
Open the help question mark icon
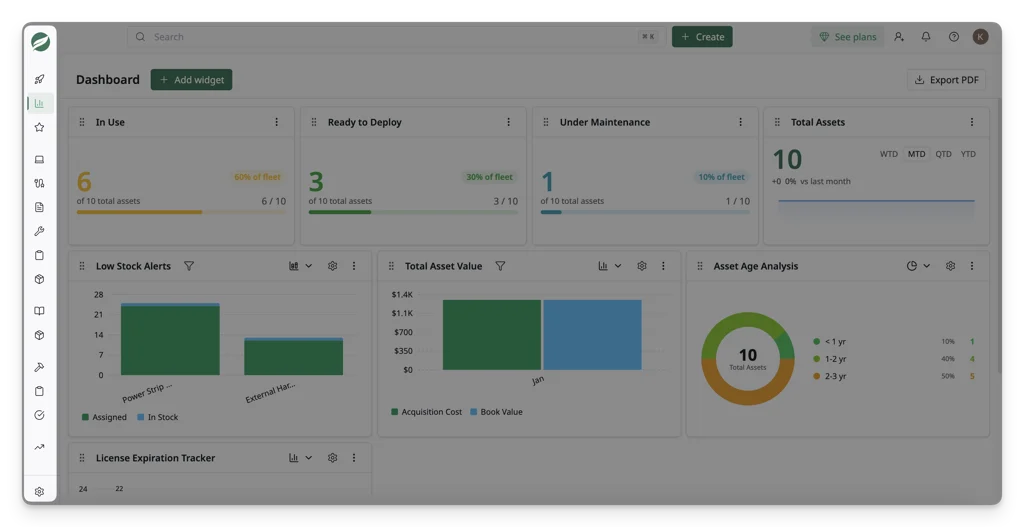953,37
